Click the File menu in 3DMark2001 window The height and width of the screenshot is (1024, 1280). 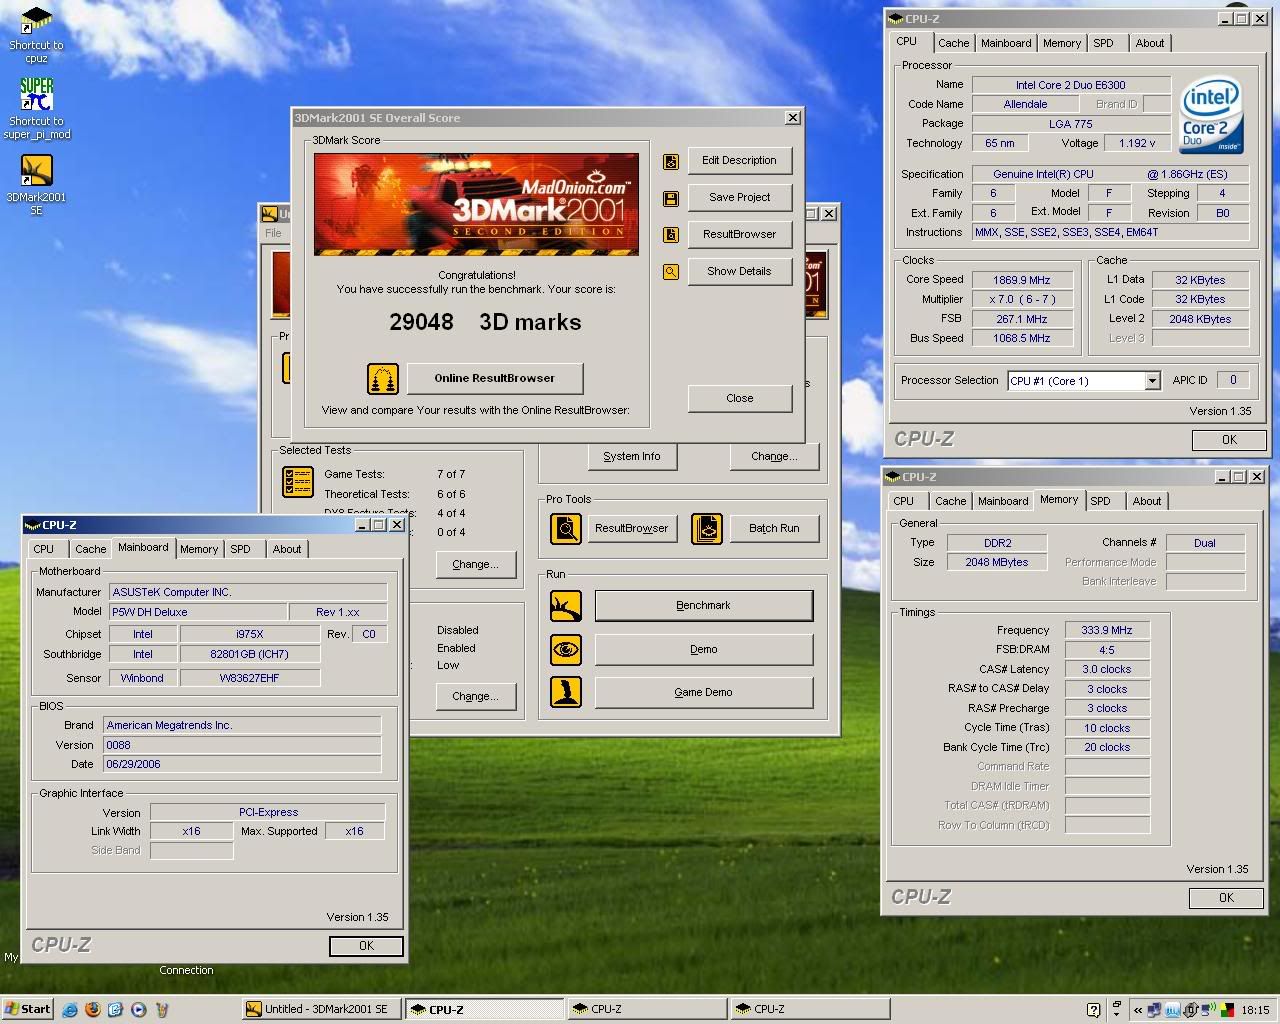273,233
